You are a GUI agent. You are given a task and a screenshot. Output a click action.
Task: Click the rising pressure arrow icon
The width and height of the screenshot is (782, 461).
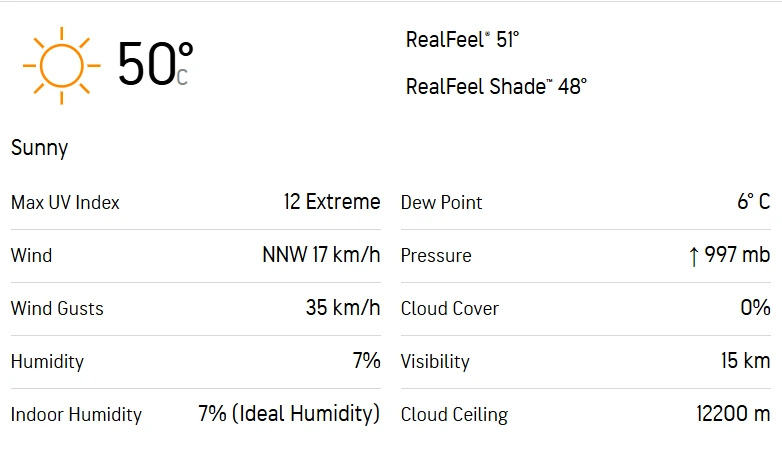pos(693,256)
